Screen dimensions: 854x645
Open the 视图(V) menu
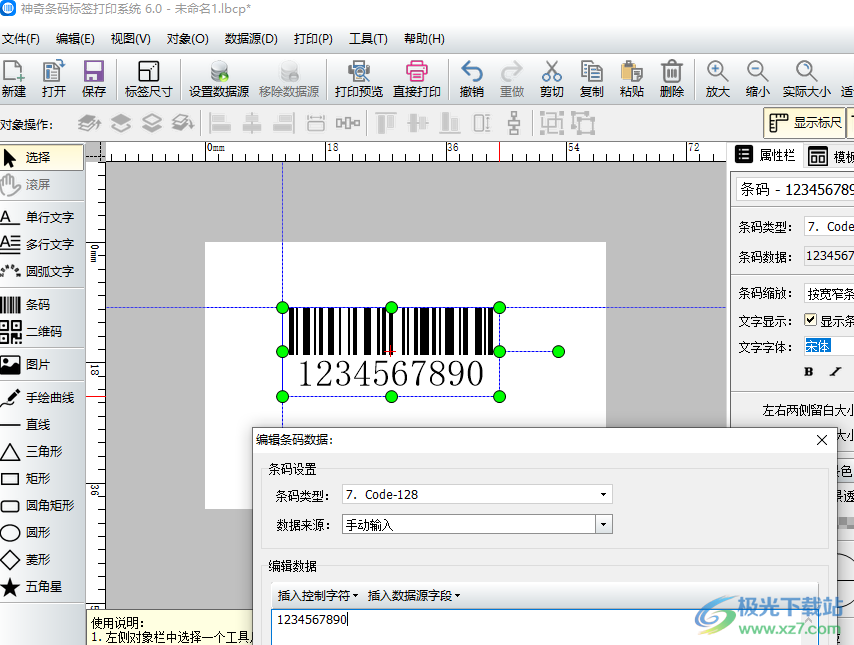pyautogui.click(x=131, y=39)
